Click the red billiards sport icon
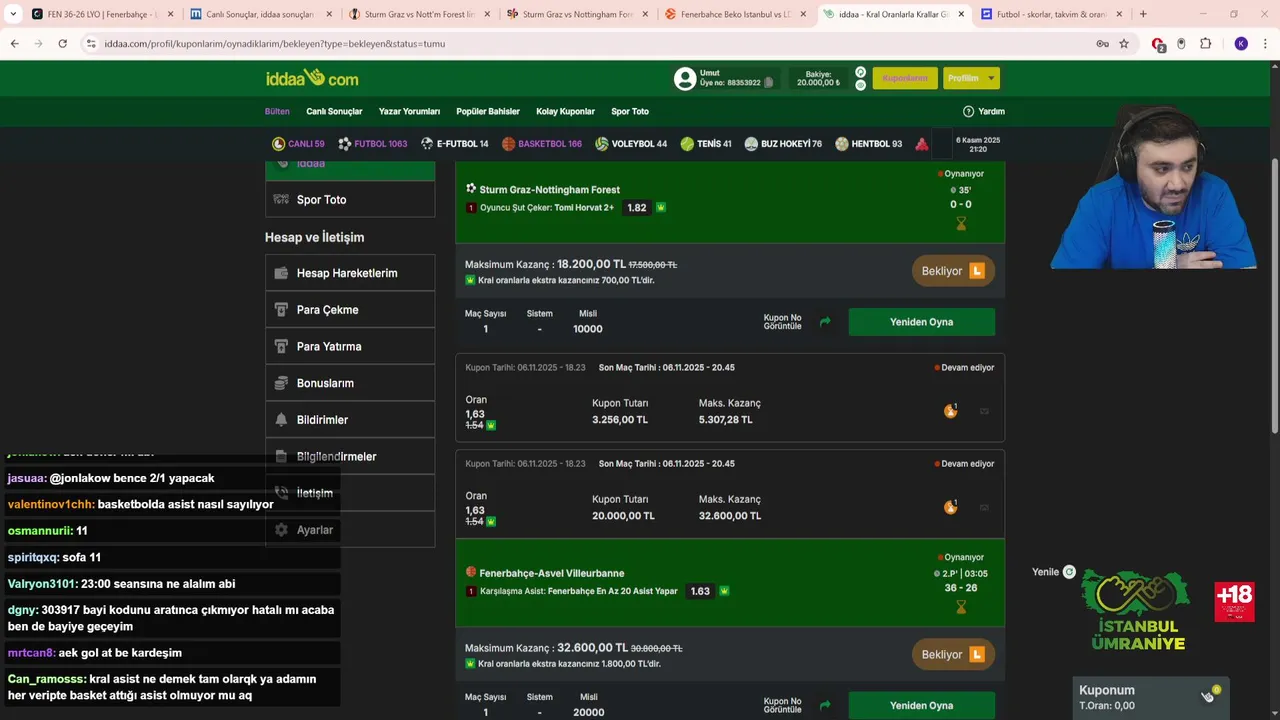 921,144
